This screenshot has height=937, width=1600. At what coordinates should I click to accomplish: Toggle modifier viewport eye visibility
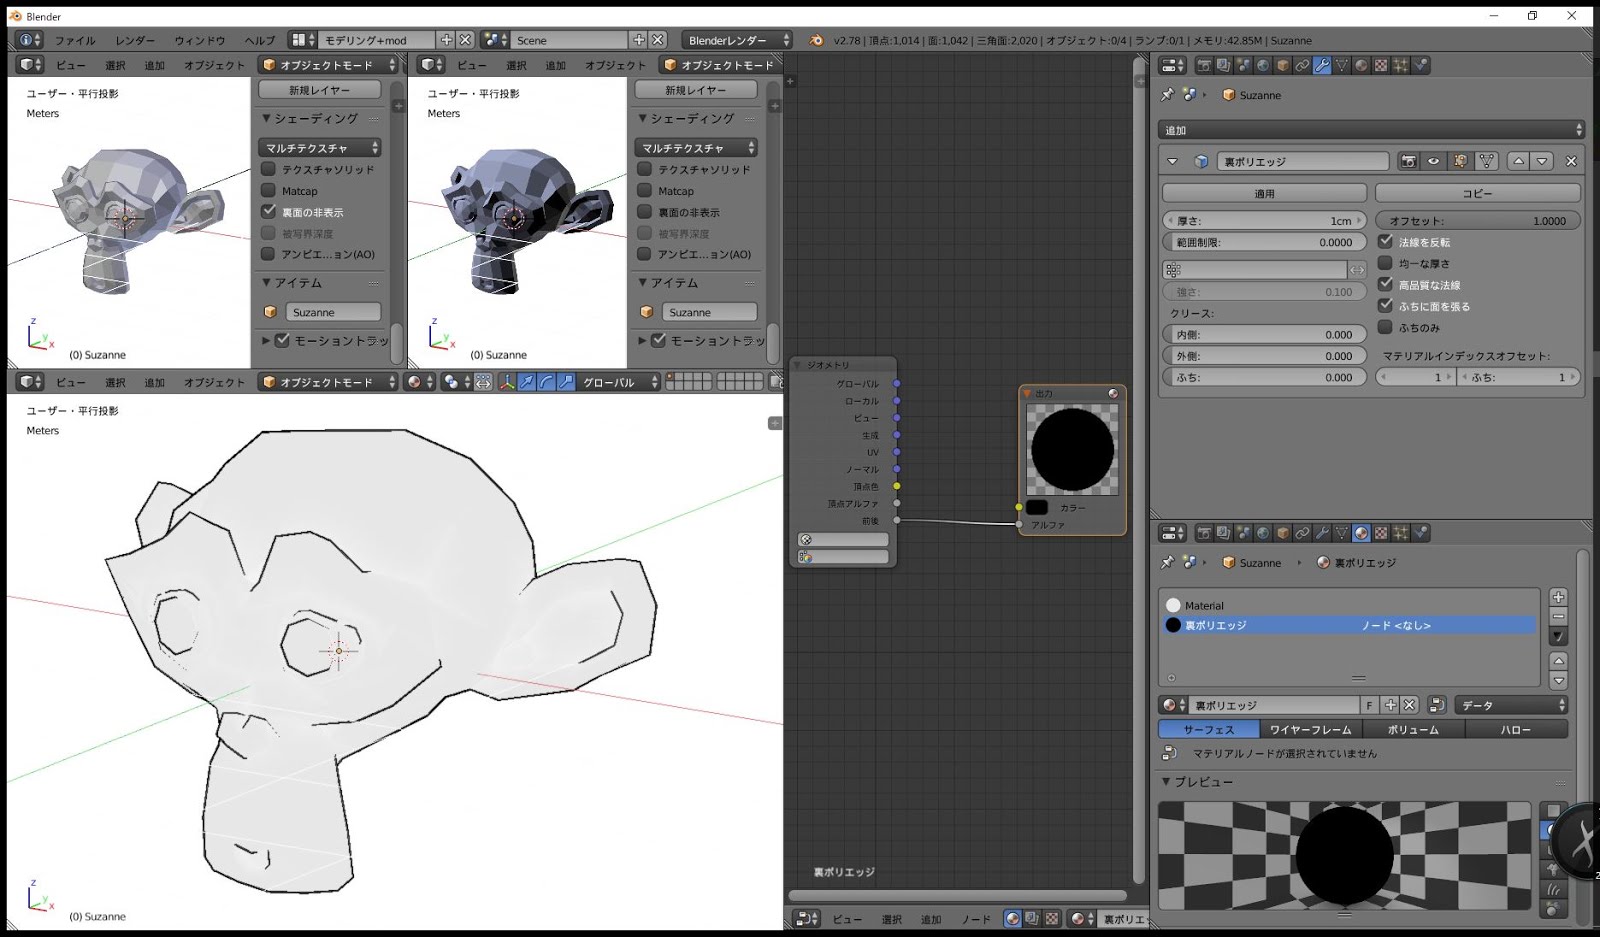point(1434,161)
